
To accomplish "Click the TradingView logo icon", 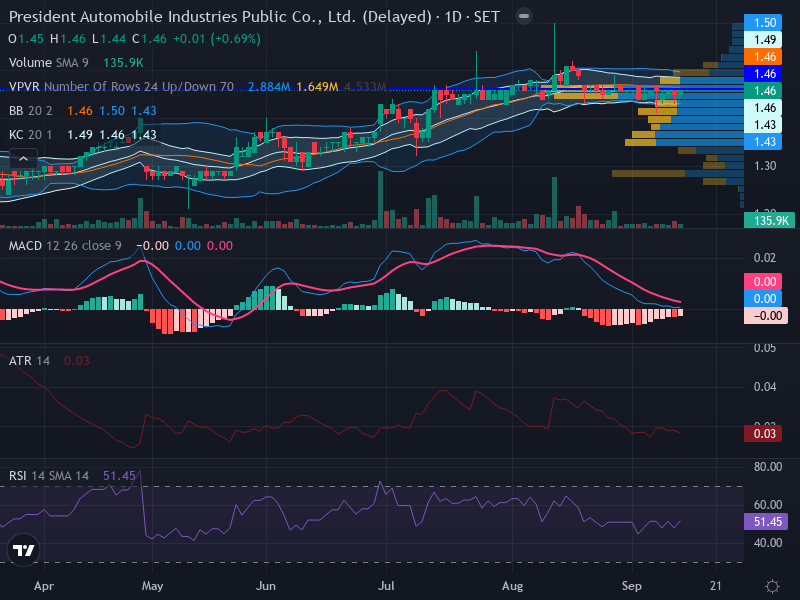I will pos(23,550).
